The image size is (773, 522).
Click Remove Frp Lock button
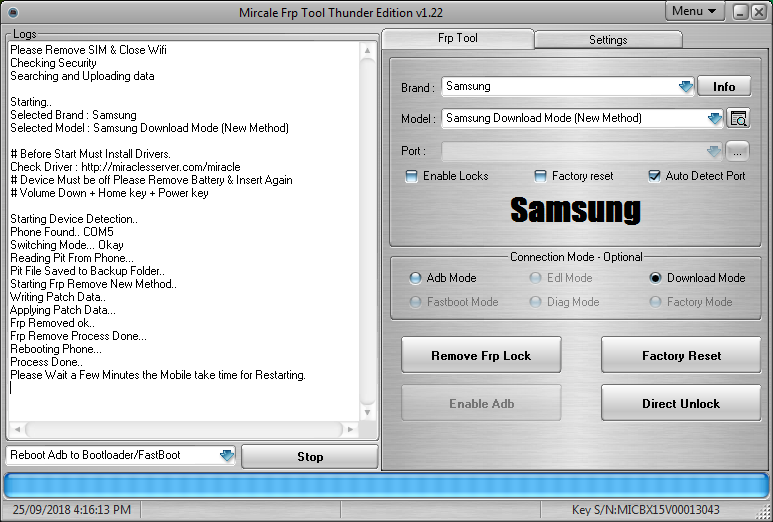point(481,355)
